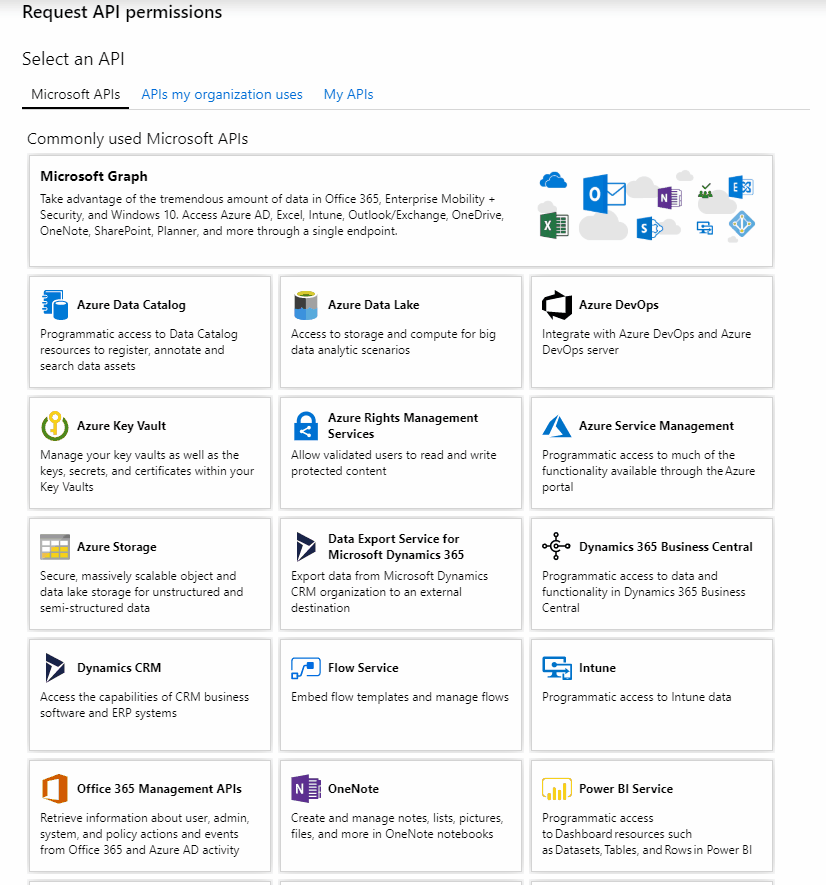Pick the Dynamics CRM title
Screen dimensions: 826x885
[x=119, y=668]
